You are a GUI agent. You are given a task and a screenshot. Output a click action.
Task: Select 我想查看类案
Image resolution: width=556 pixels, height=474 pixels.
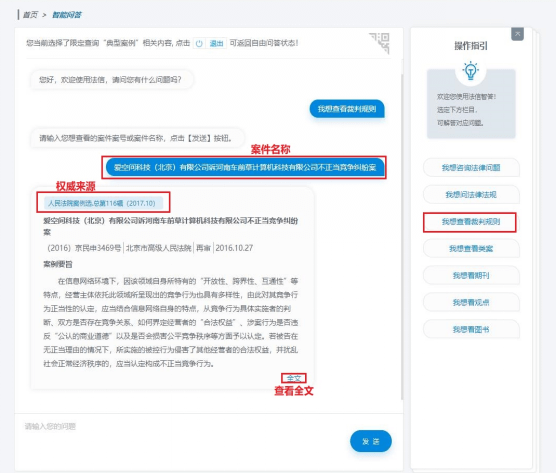click(x=471, y=249)
